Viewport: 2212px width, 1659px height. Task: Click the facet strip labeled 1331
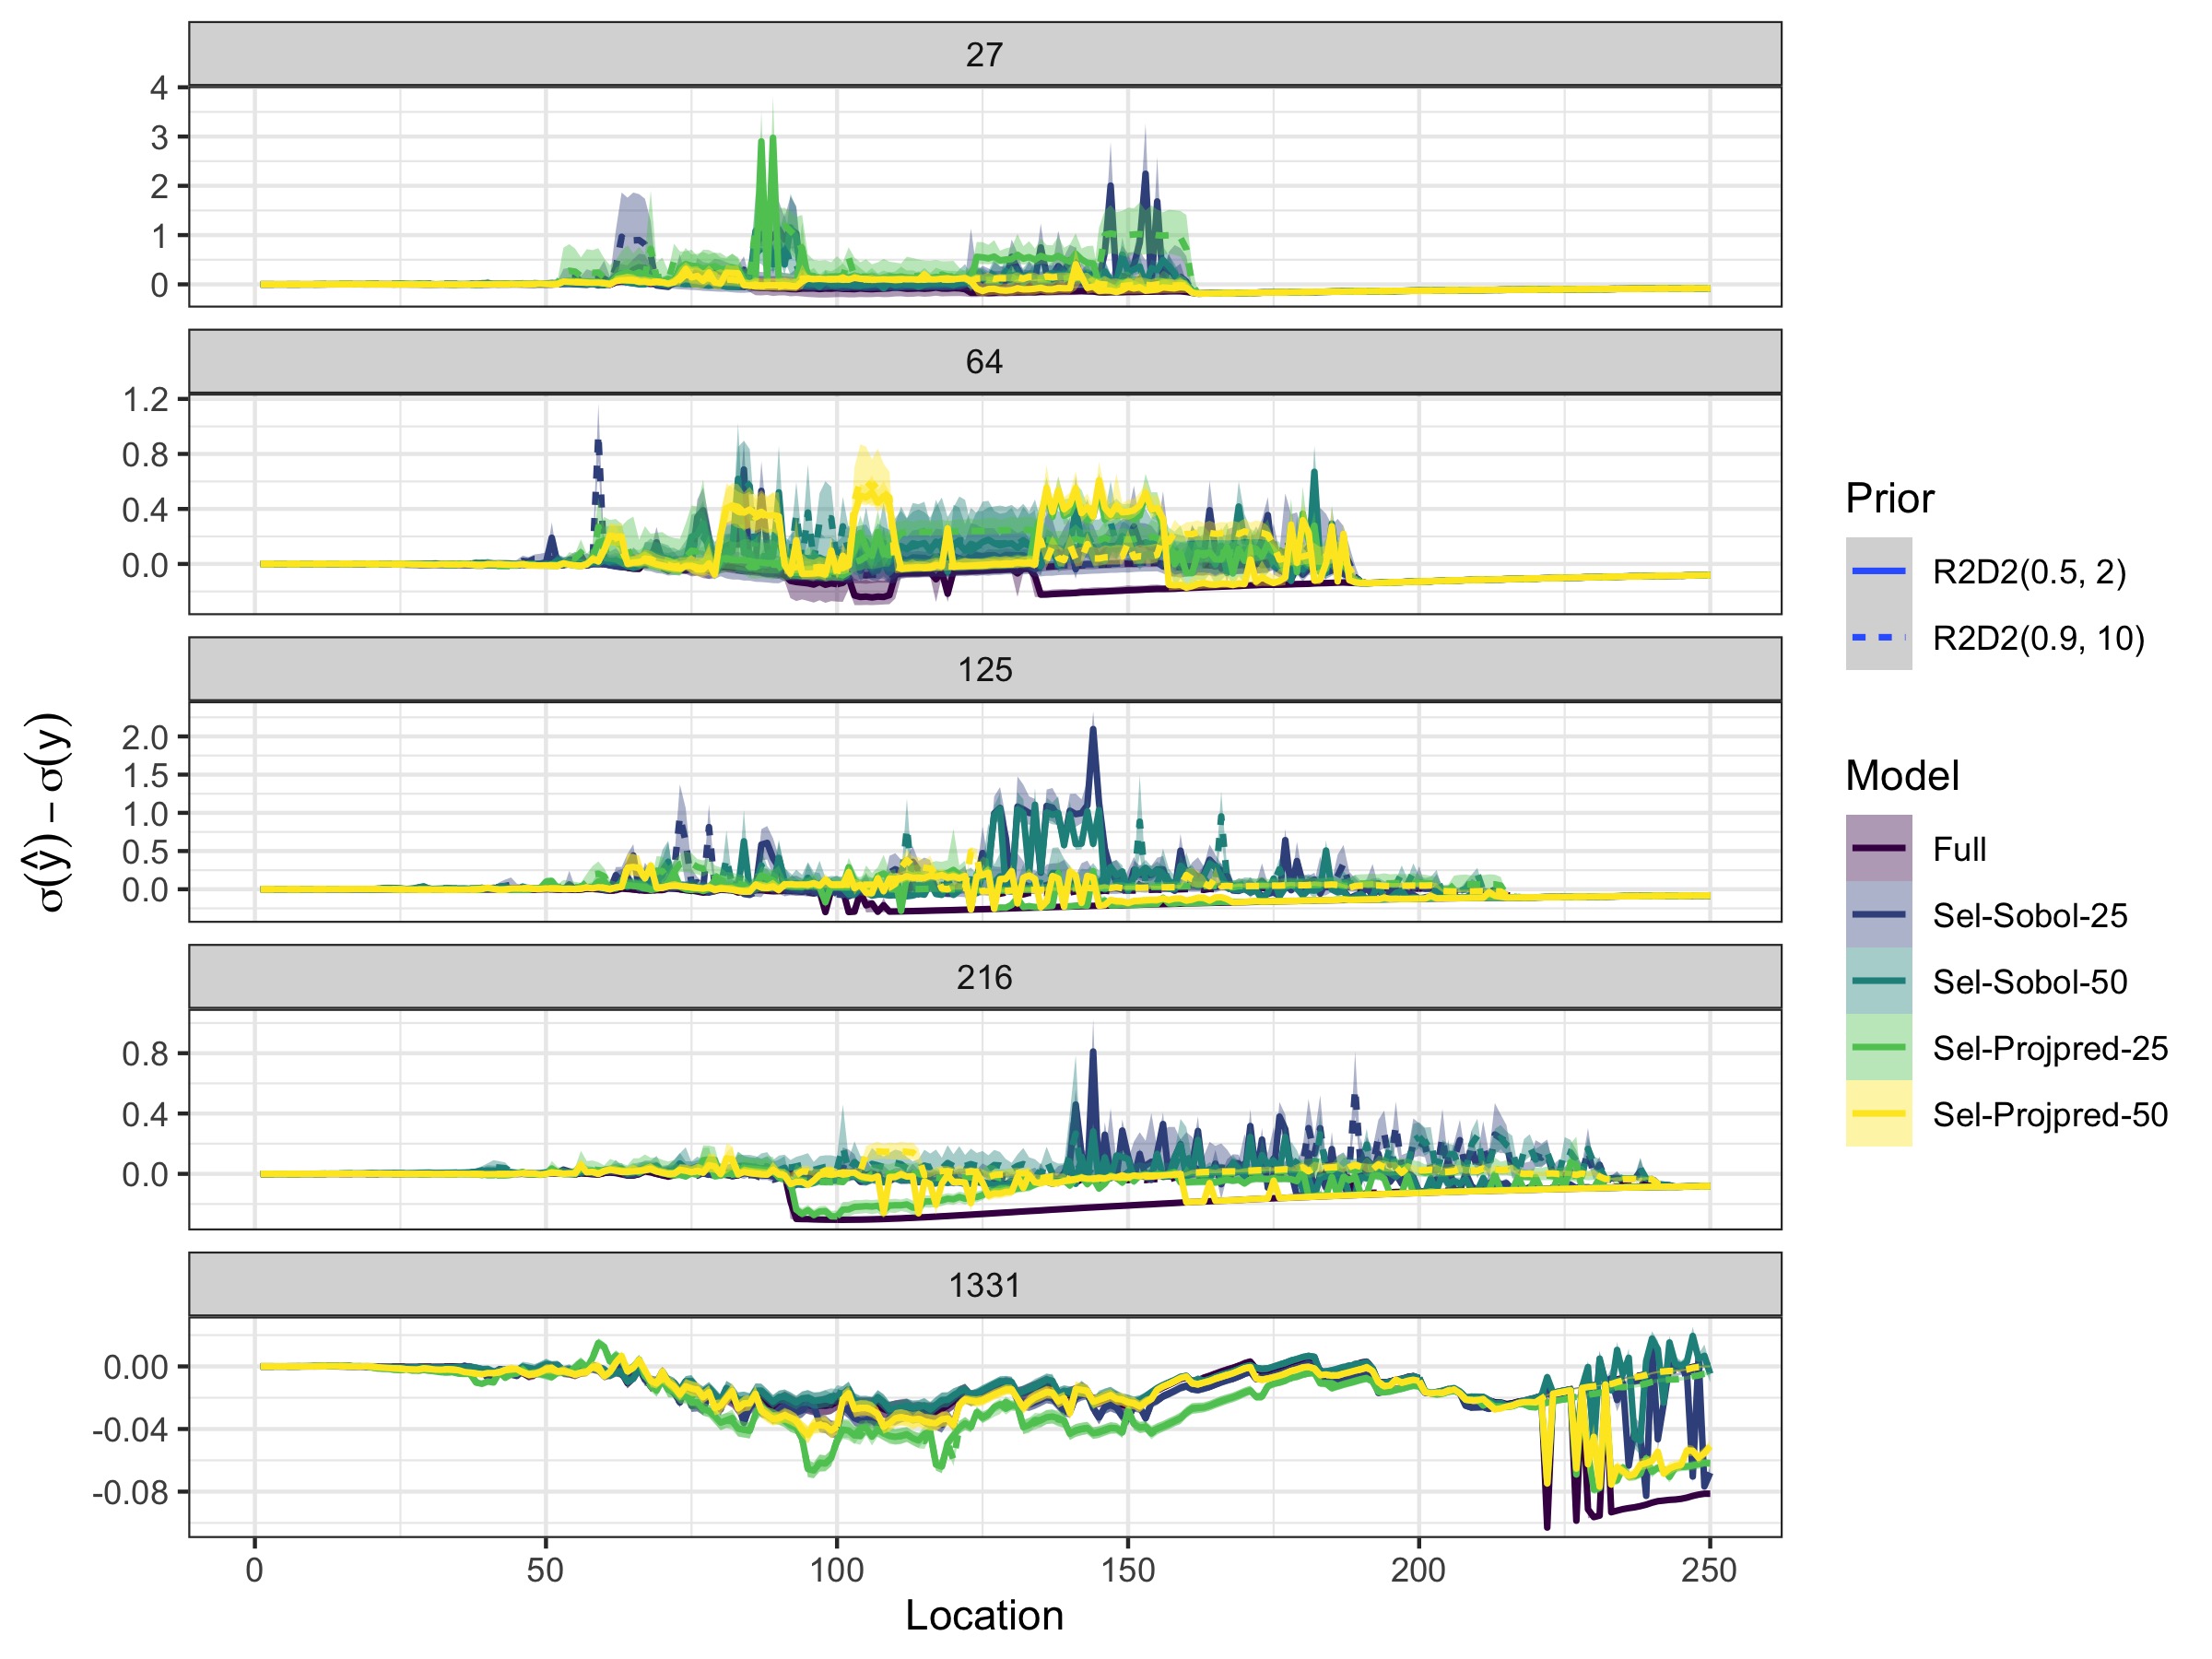[985, 1284]
